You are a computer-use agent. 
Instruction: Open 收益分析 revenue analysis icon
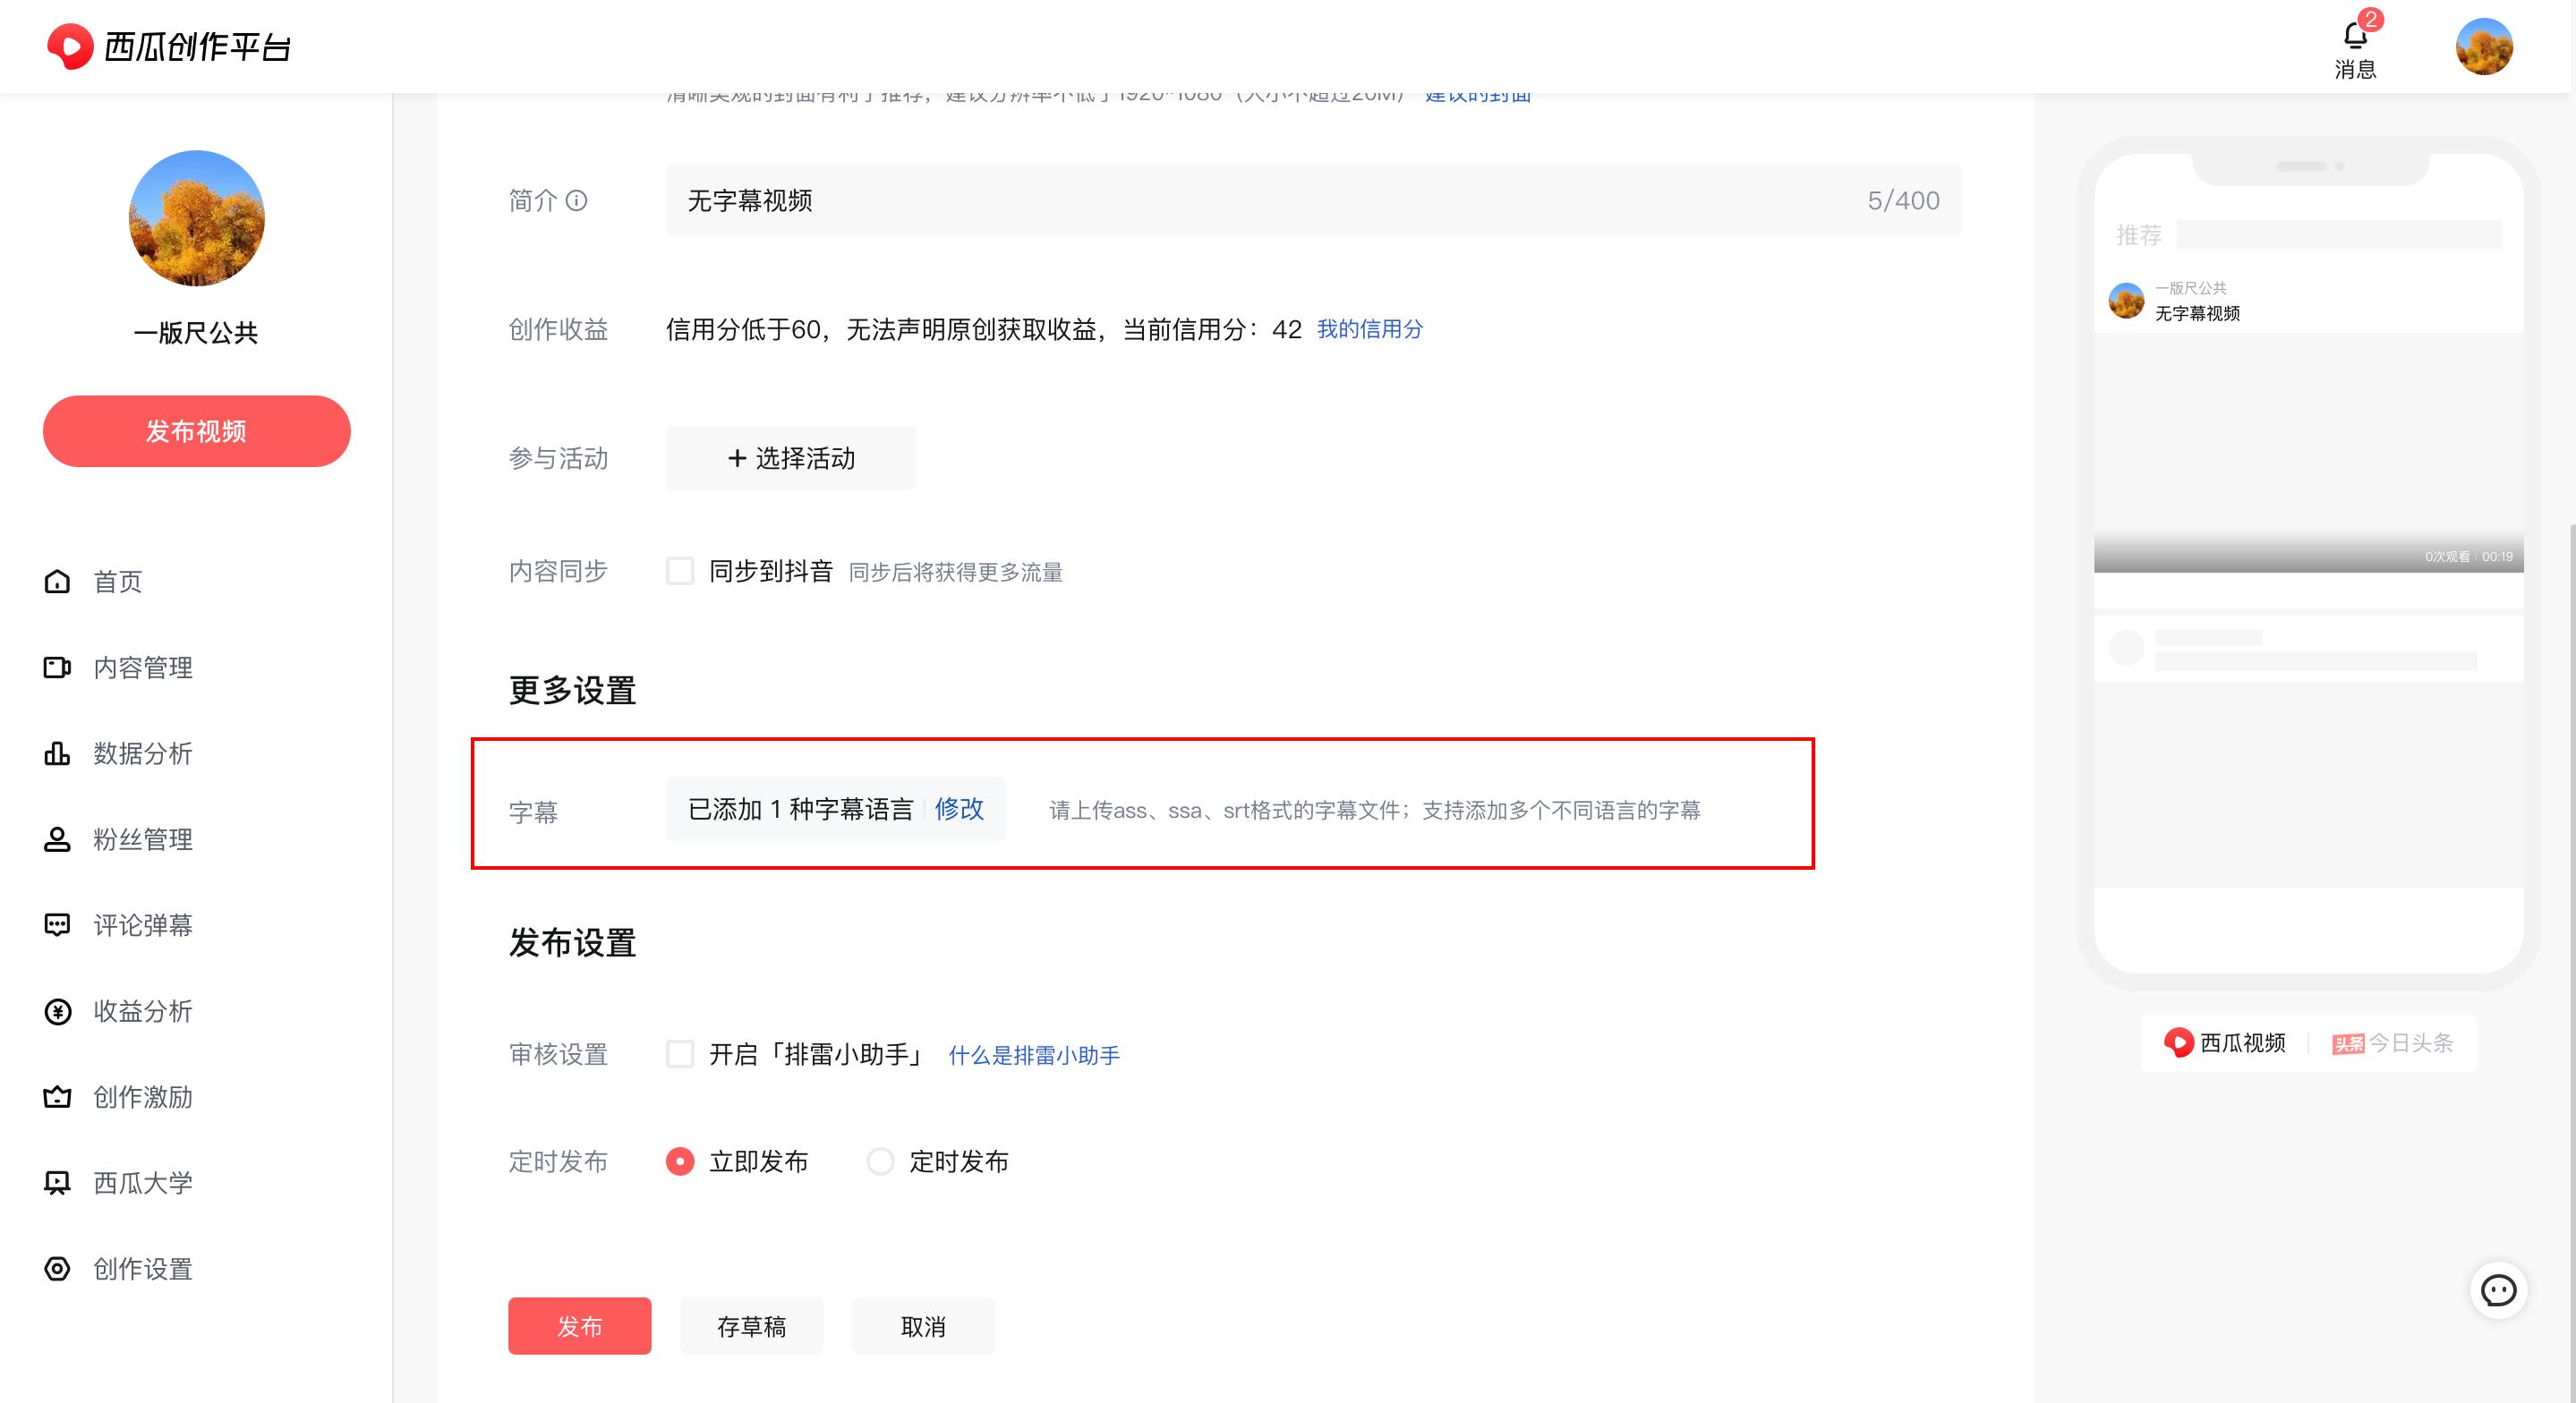[x=57, y=1011]
